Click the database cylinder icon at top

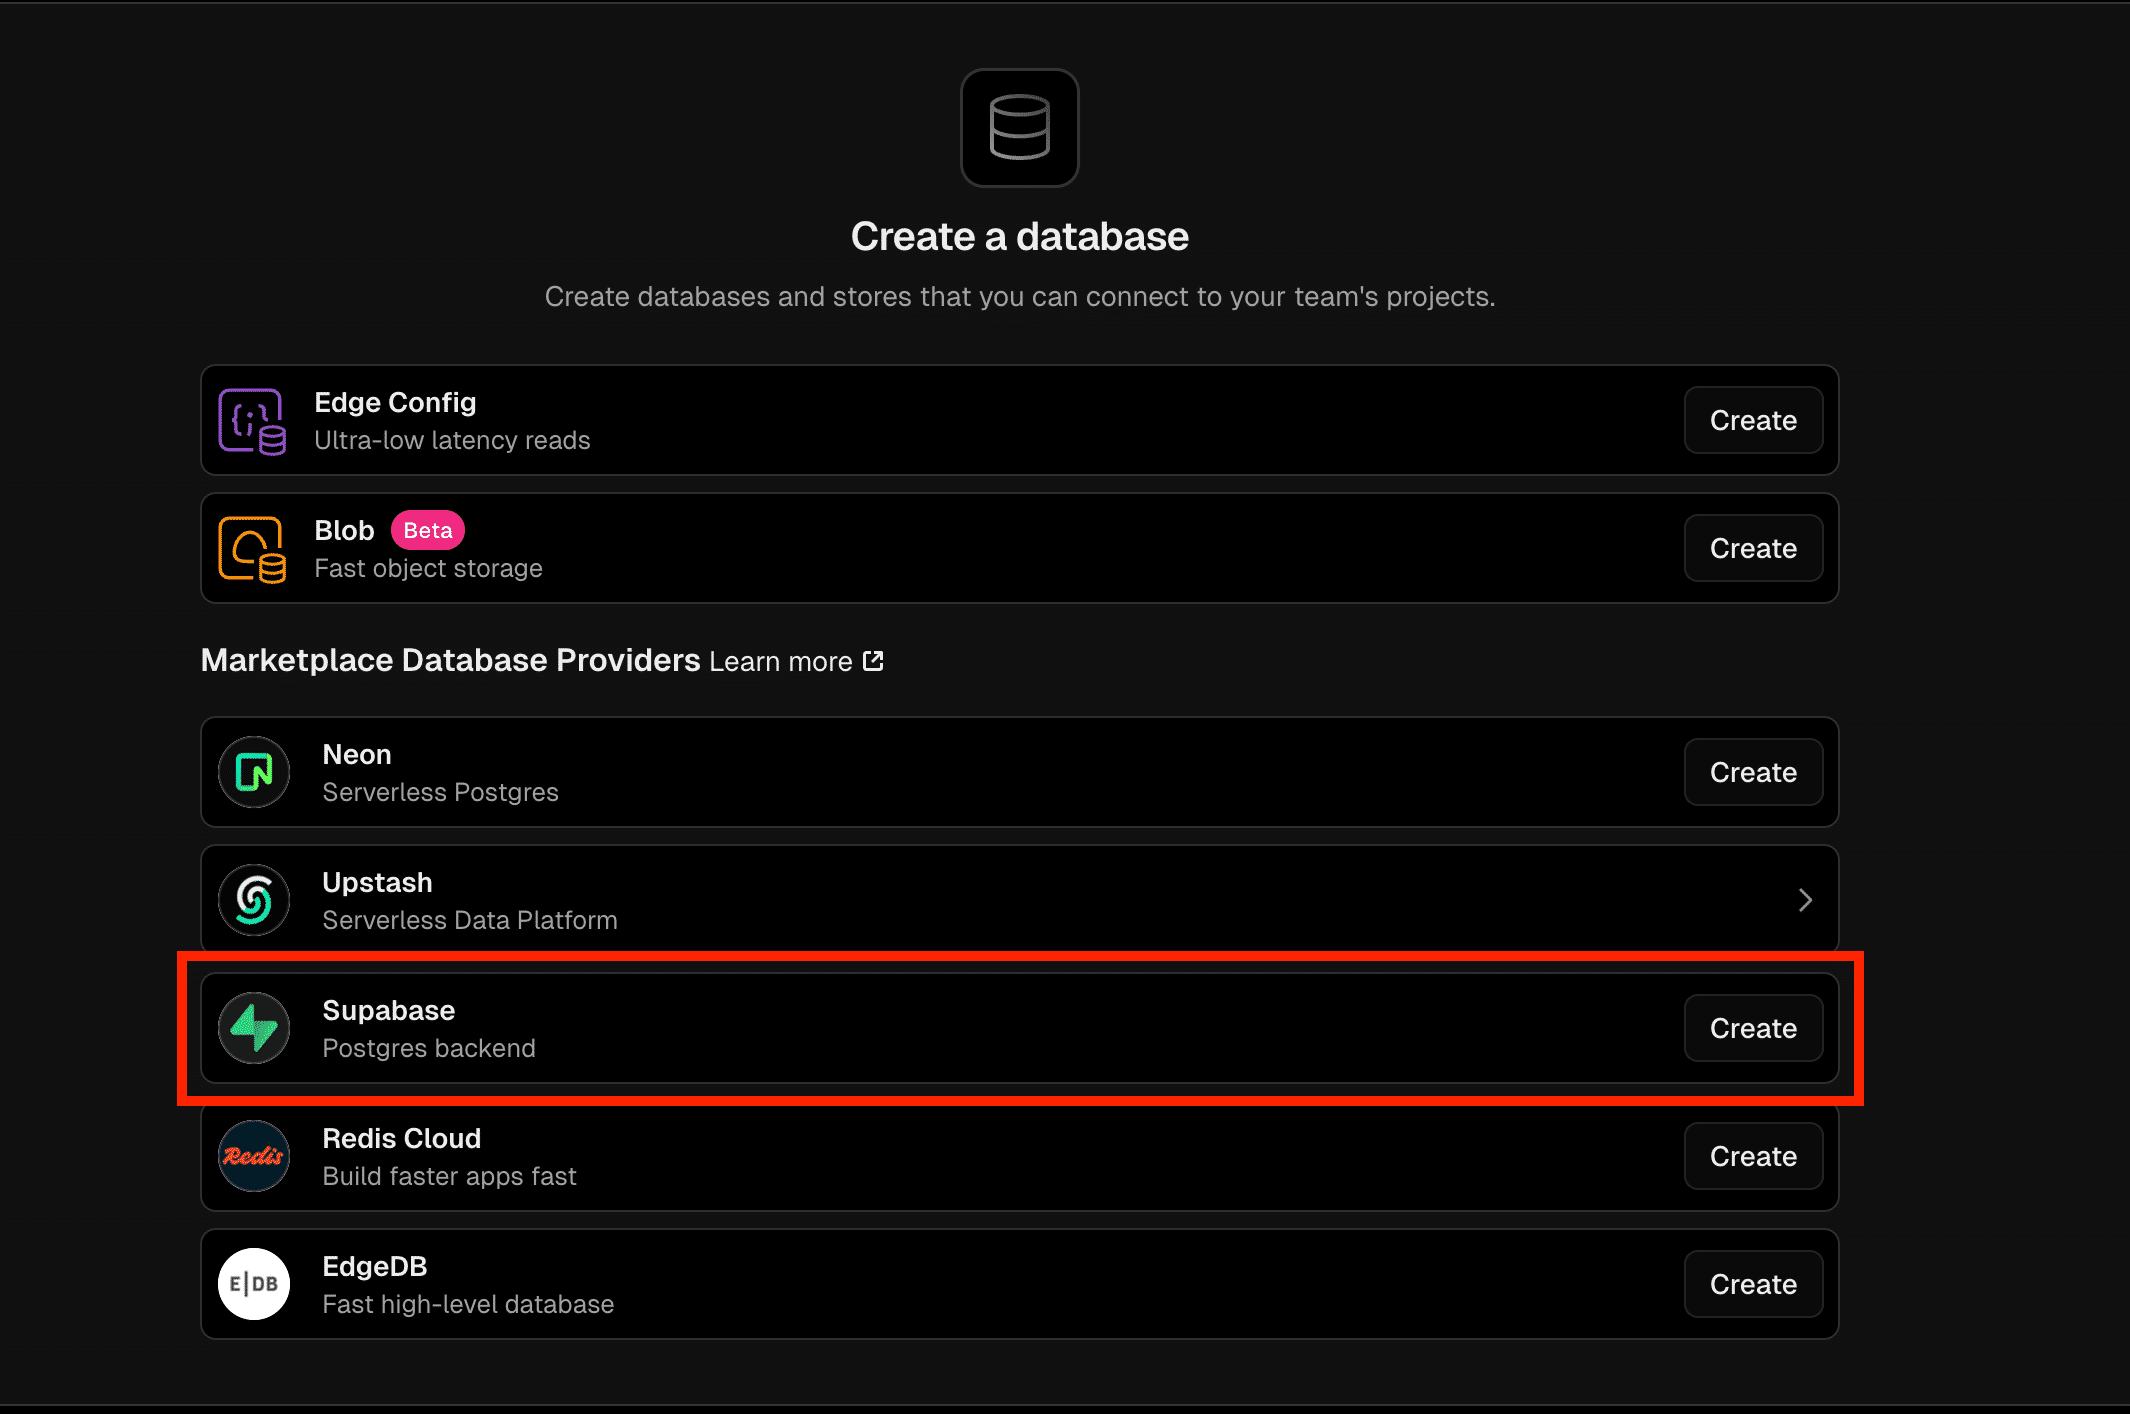pos(1019,127)
